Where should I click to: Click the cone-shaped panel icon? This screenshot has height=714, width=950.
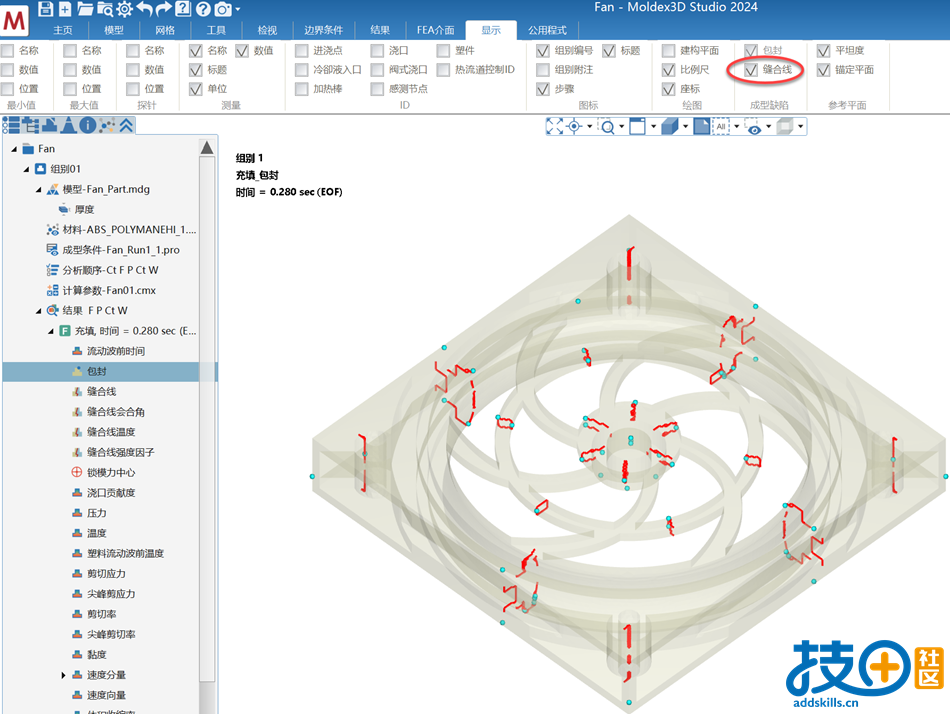coord(68,125)
